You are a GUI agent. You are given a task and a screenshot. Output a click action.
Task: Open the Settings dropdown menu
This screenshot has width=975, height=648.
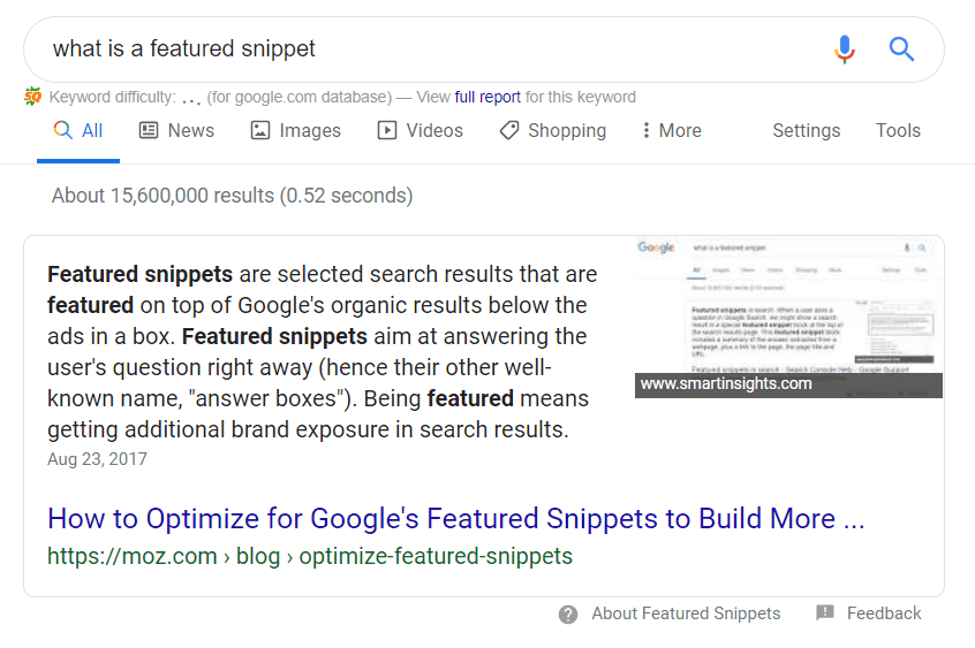click(x=806, y=130)
